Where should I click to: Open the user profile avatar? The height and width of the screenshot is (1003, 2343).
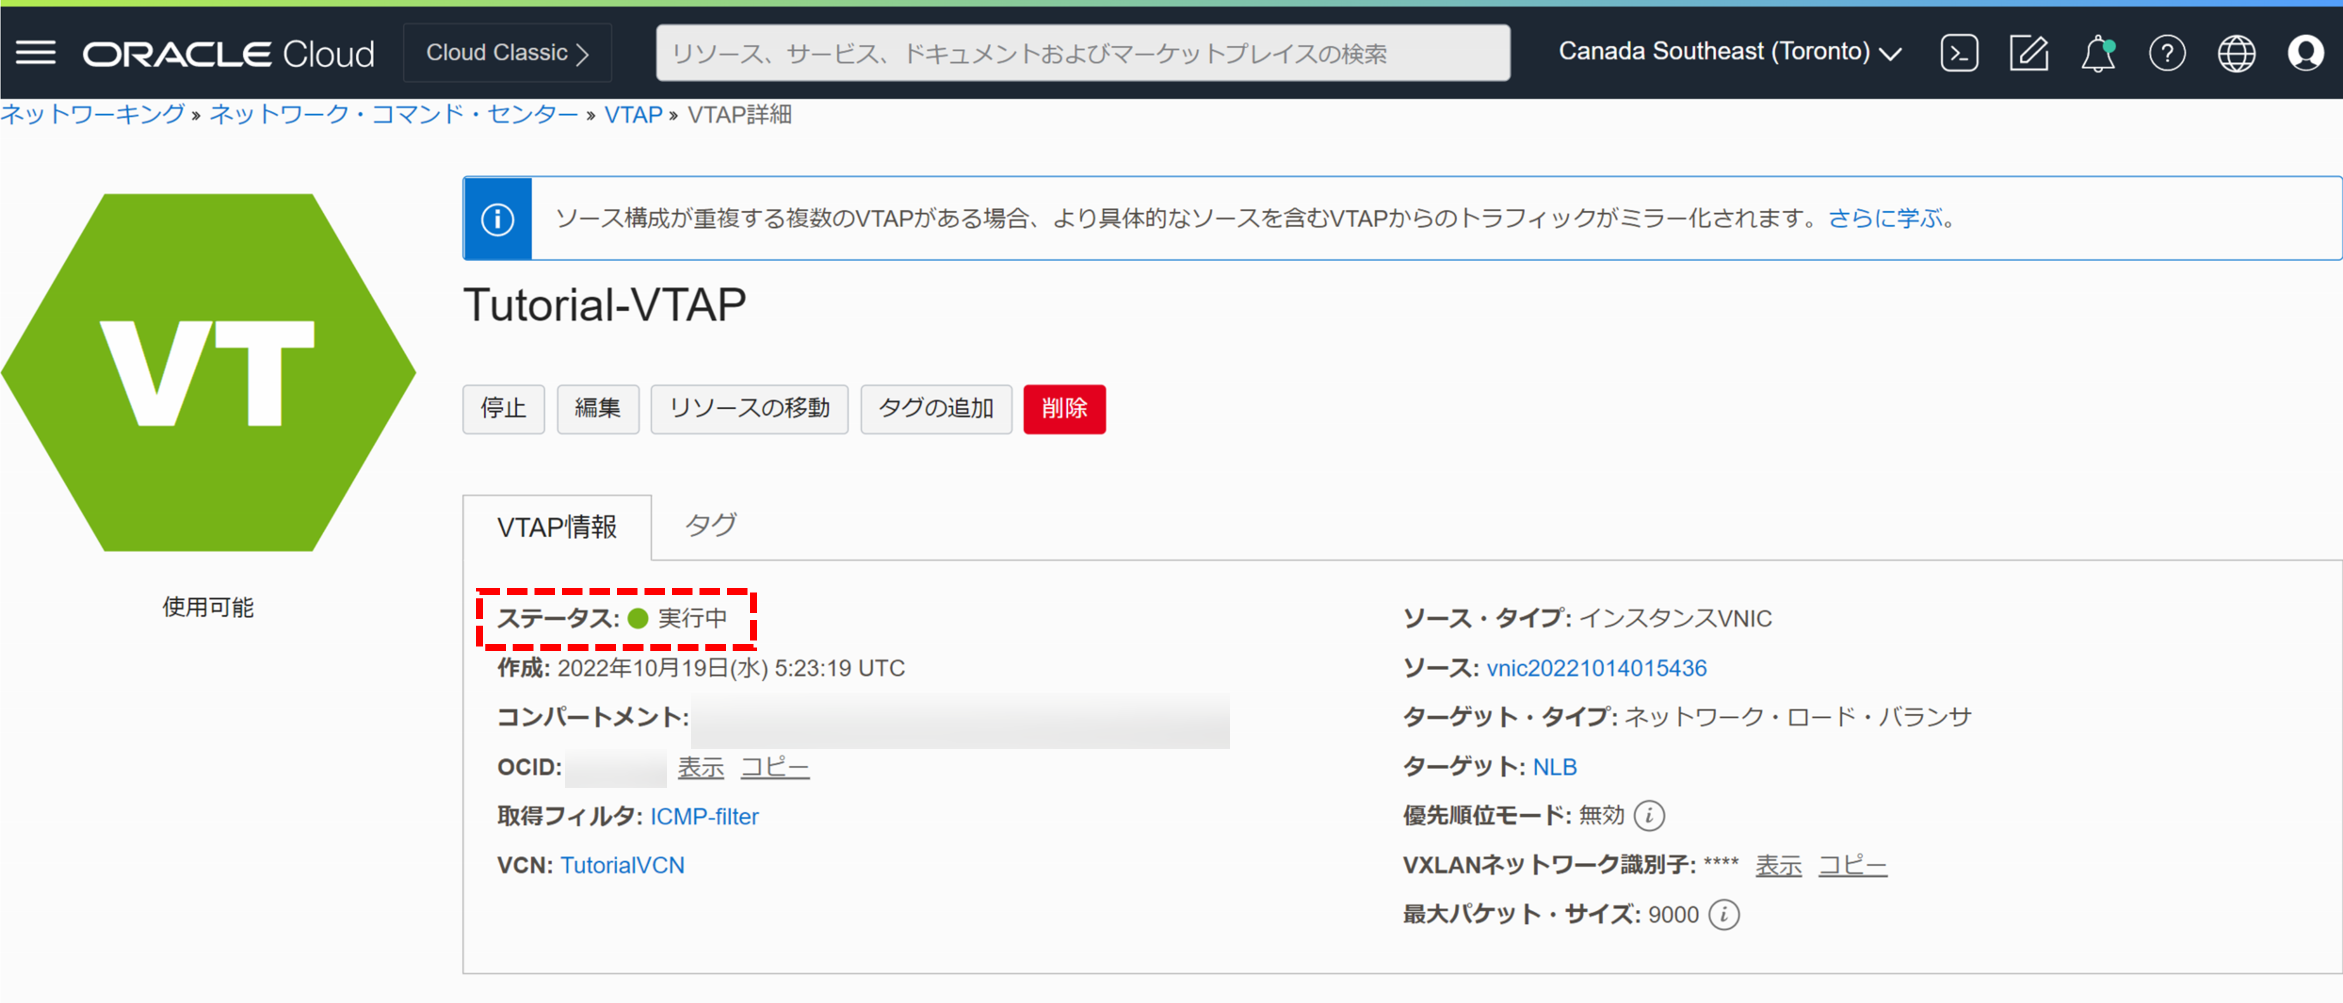coord(2305,53)
